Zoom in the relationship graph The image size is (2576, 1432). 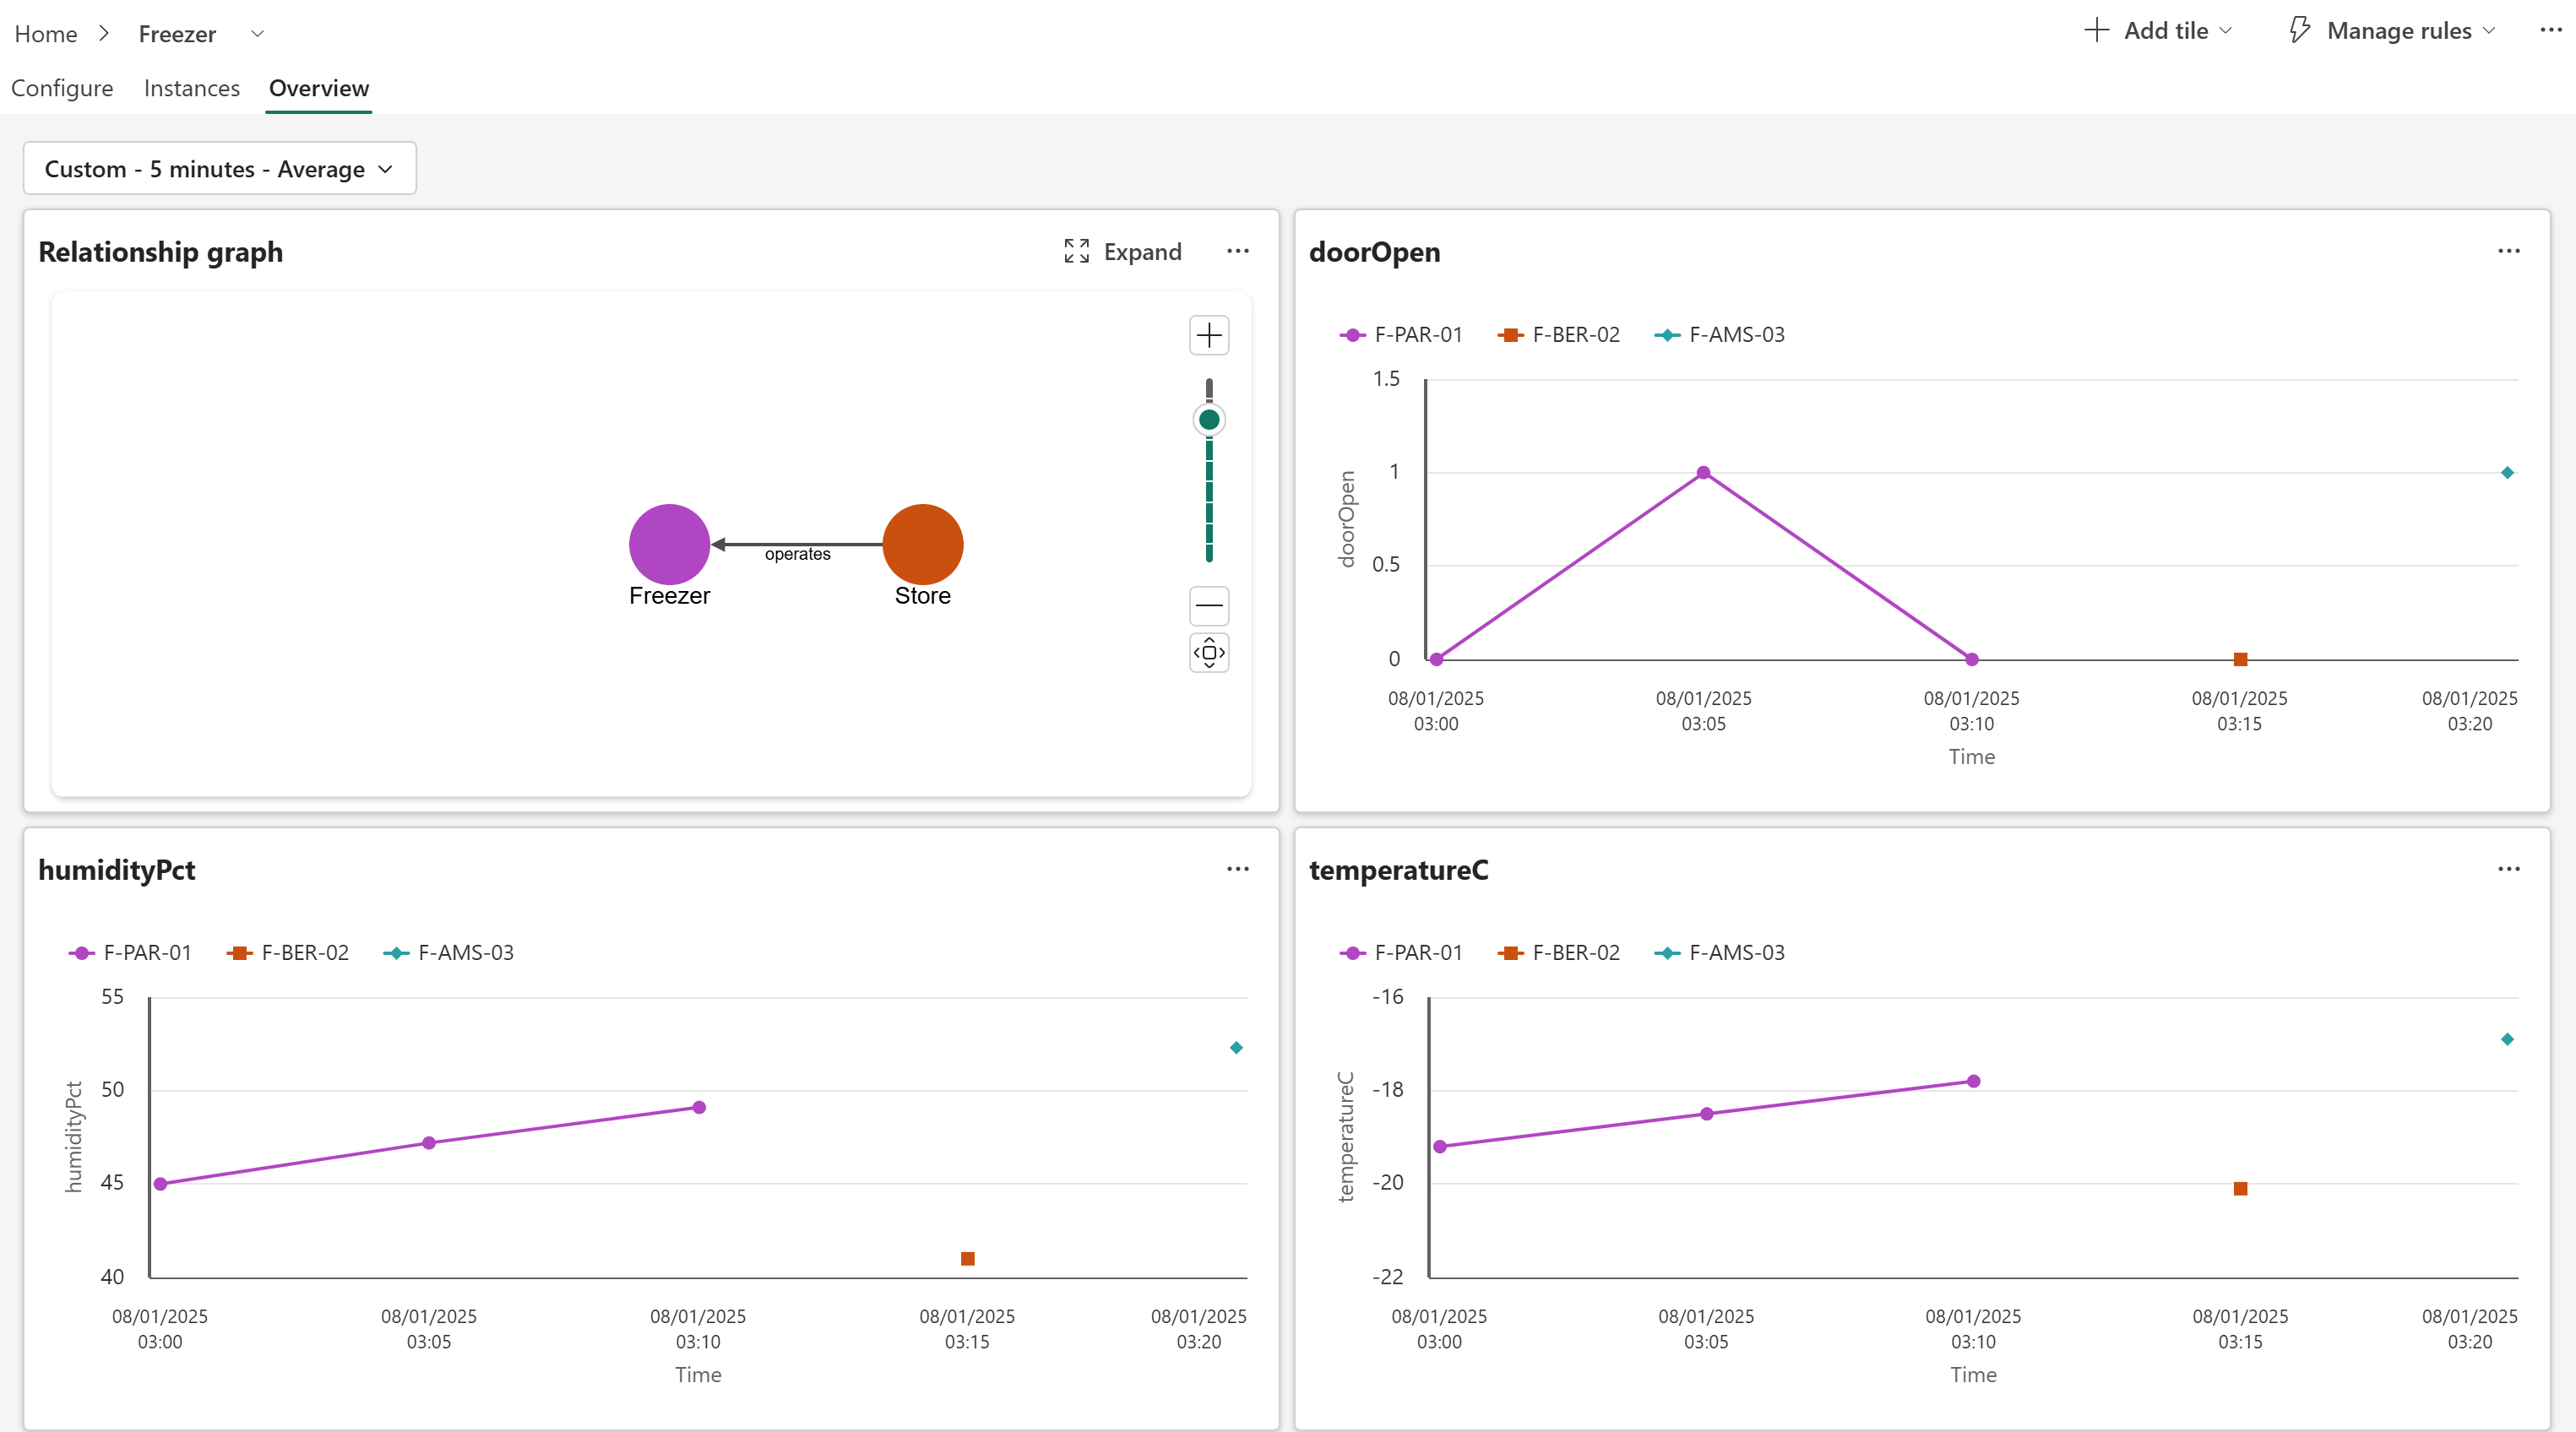[1209, 335]
